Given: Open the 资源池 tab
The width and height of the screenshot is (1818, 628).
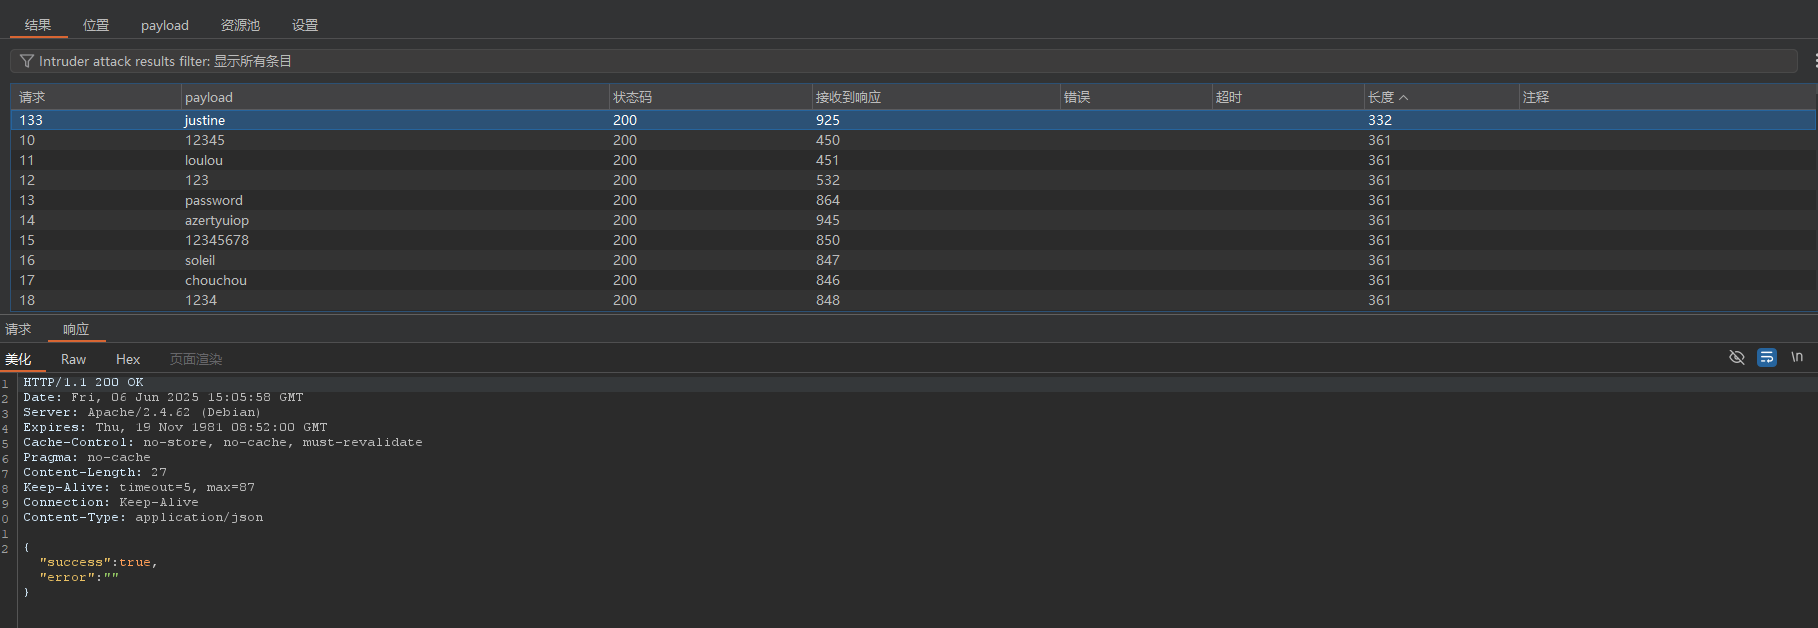Looking at the screenshot, I should [240, 25].
